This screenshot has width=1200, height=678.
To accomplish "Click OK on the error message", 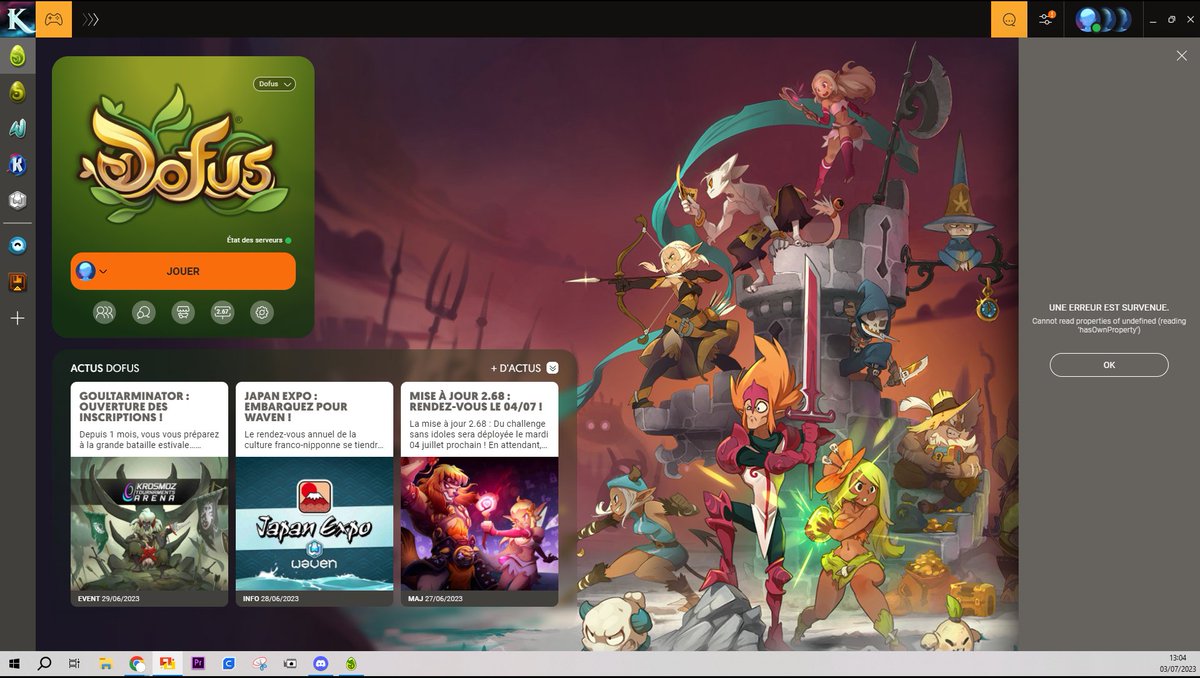I will pyautogui.click(x=1109, y=365).
